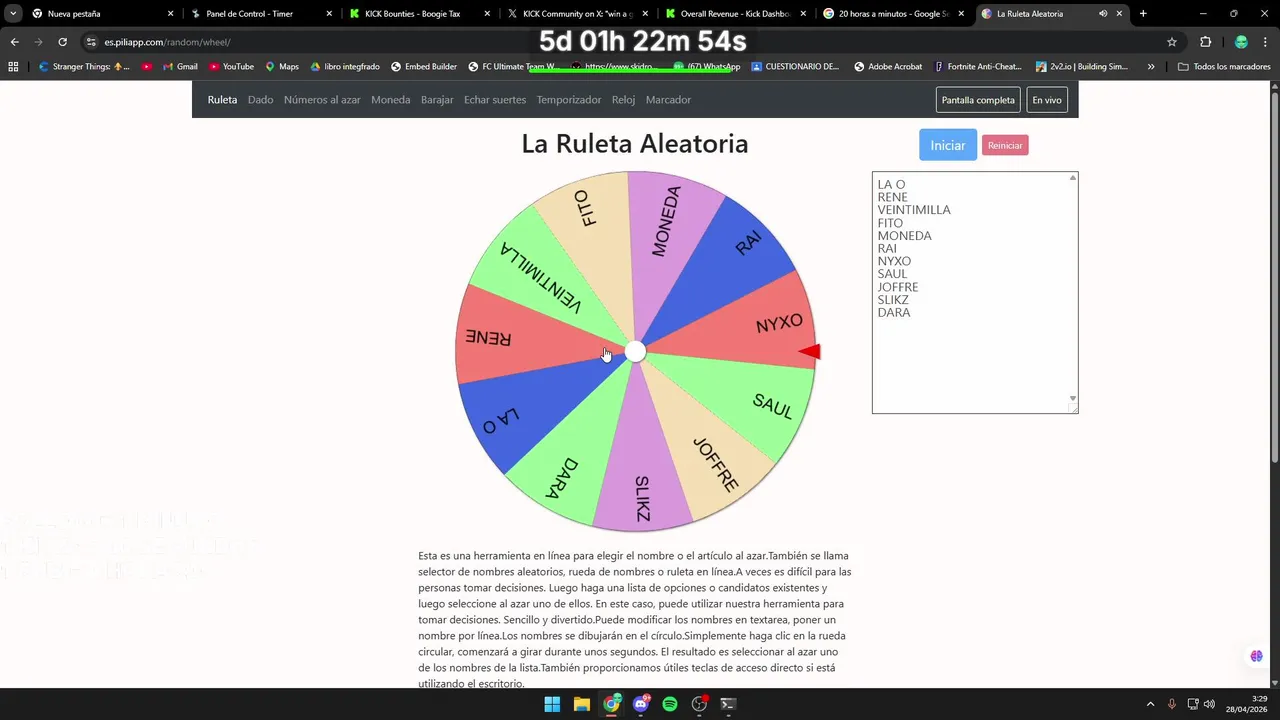Open Discord from the taskbar
This screenshot has width=1280, height=720.
tap(641, 704)
